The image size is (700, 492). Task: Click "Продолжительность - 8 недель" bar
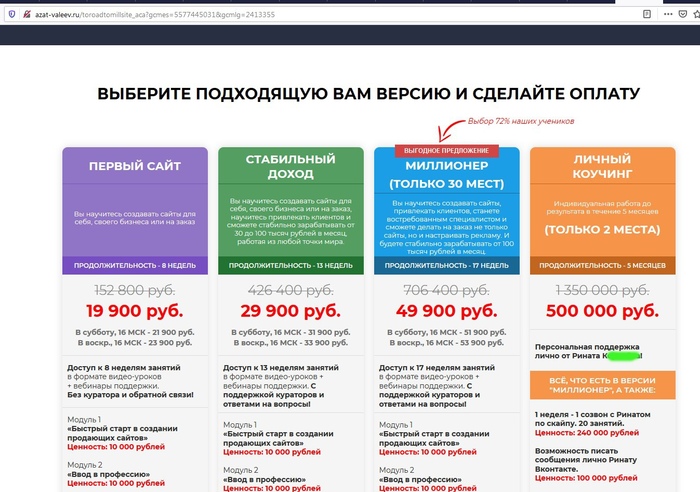(135, 266)
